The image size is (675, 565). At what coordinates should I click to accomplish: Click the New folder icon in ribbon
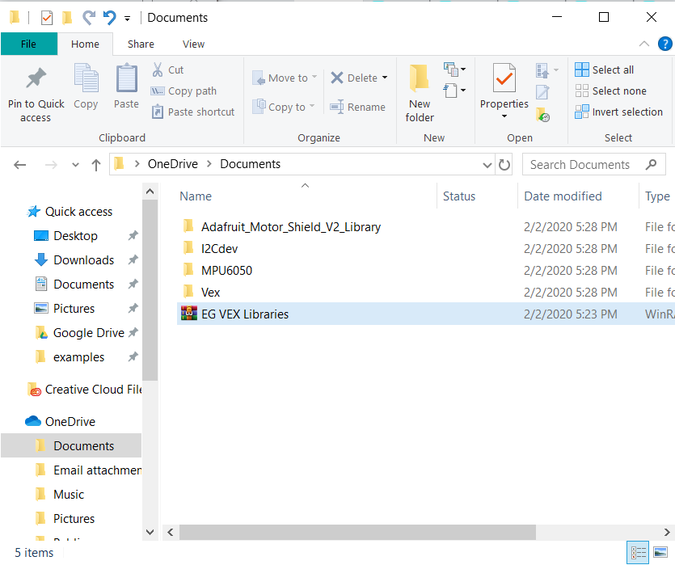tap(419, 78)
